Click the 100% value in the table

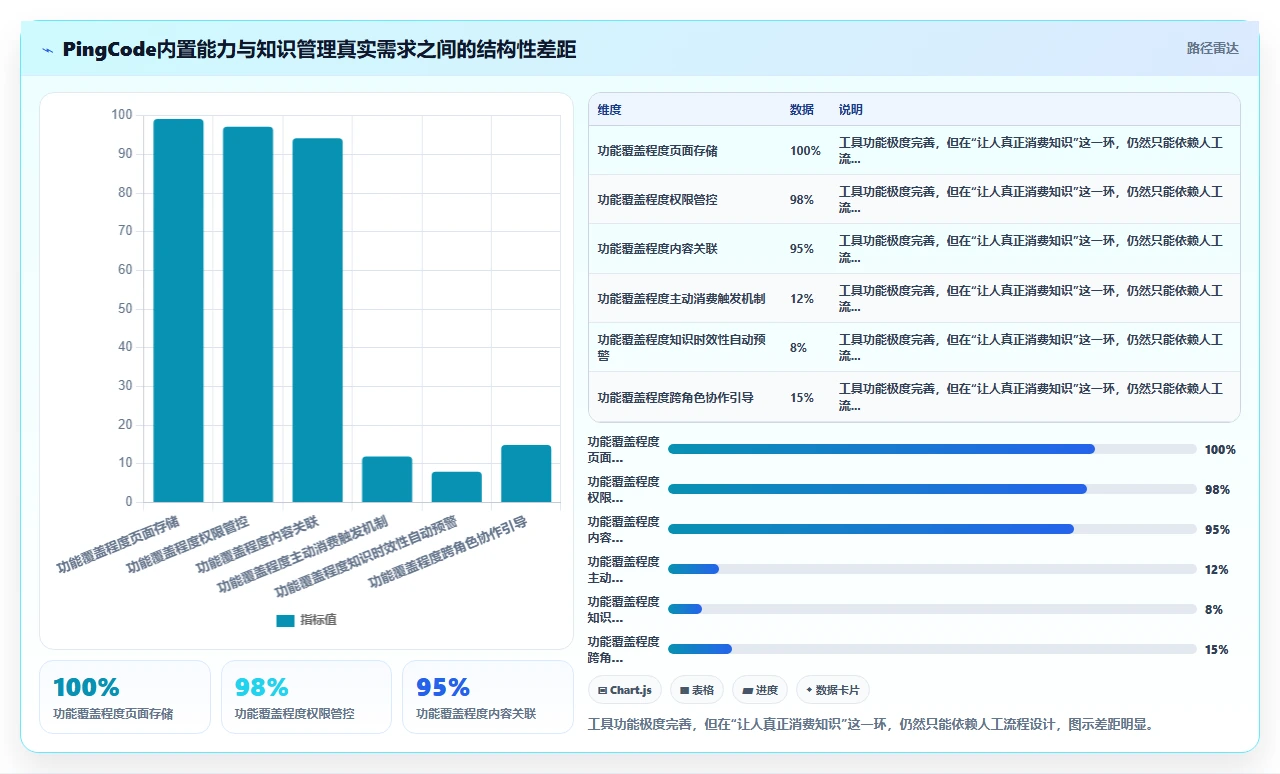click(805, 151)
